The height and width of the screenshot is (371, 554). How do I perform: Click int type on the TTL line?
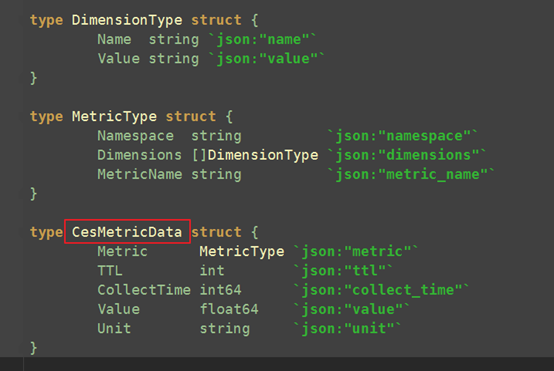[x=212, y=271]
